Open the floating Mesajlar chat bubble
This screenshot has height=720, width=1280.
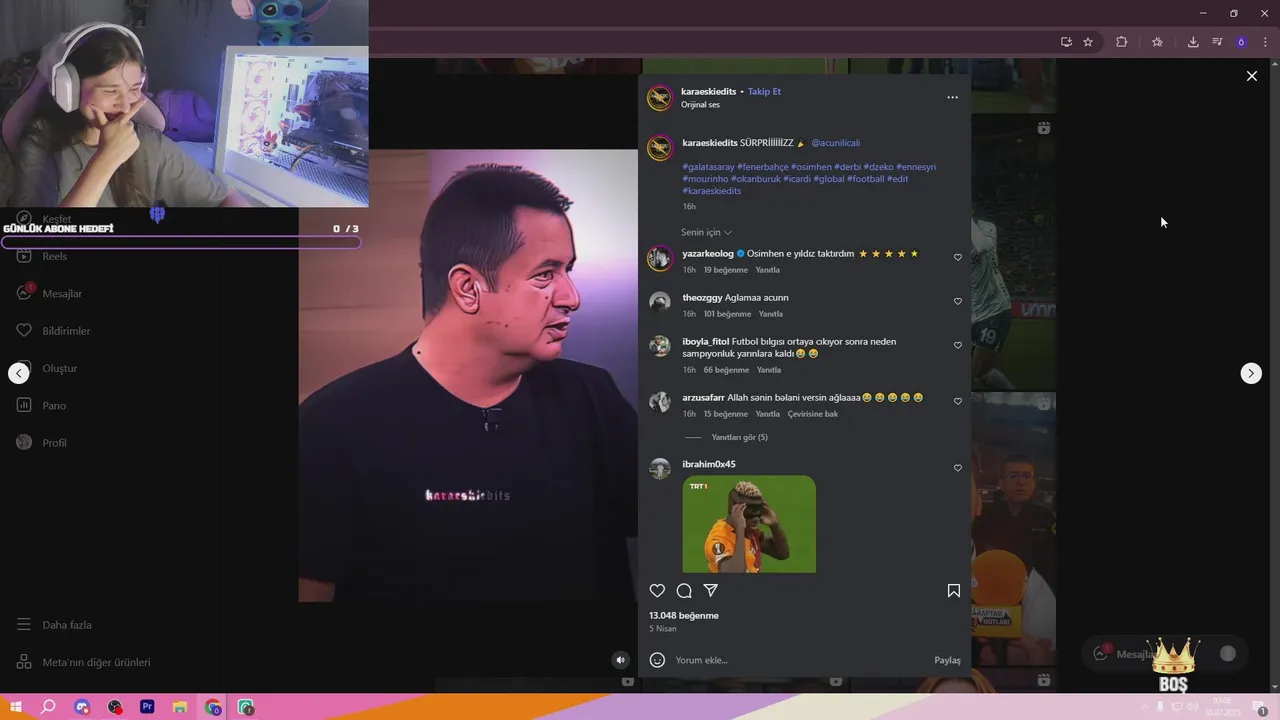1165,654
